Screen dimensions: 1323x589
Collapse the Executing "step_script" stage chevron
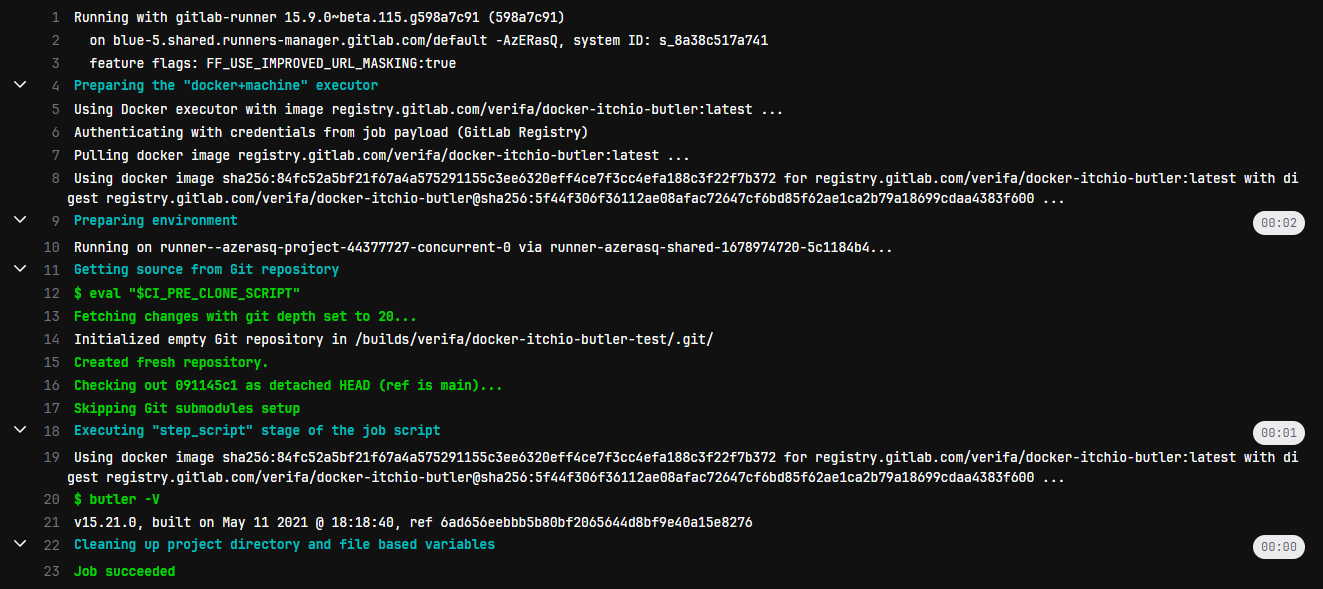click(20, 429)
